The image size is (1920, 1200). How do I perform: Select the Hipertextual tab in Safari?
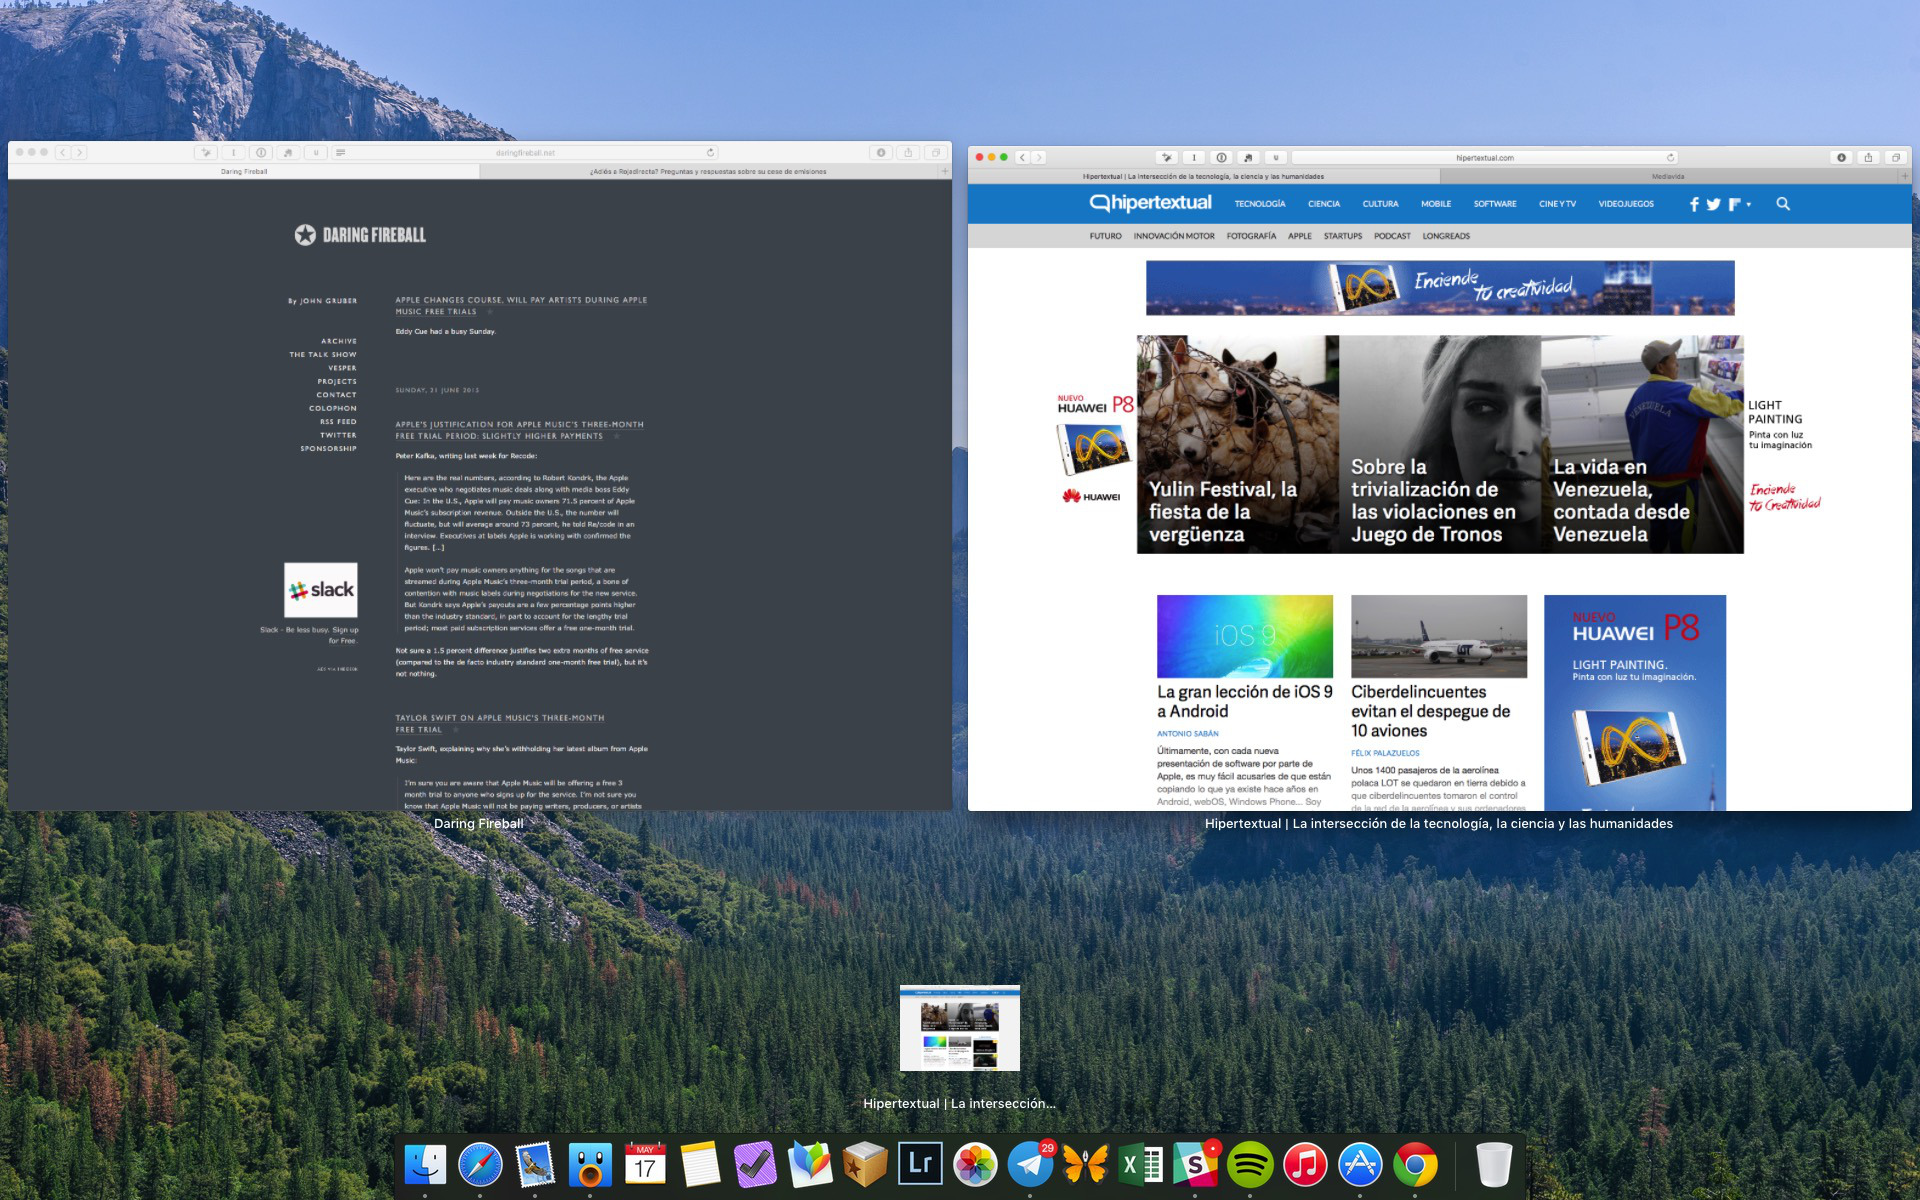1203,176
